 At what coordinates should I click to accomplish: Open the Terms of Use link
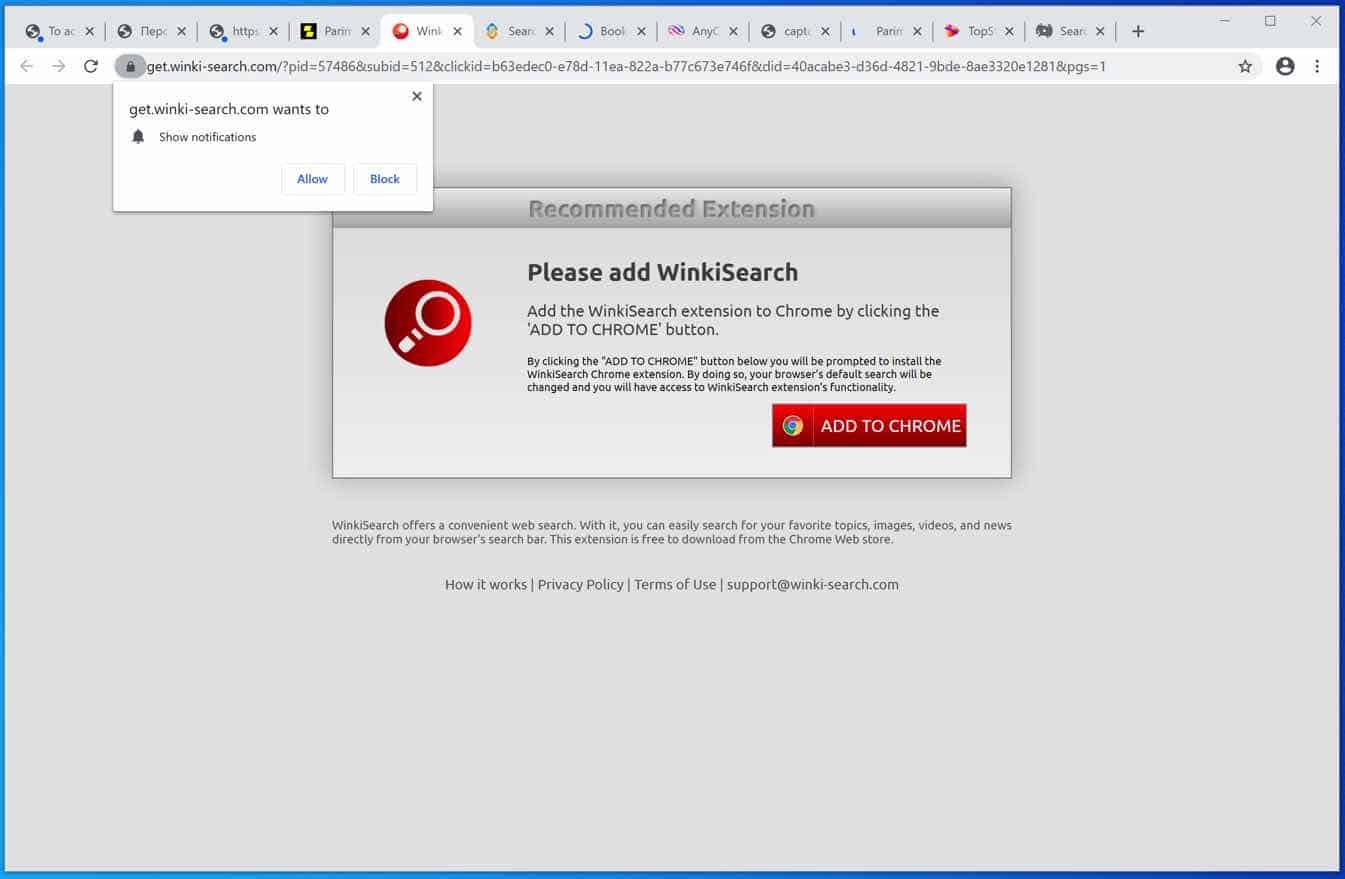click(x=675, y=585)
